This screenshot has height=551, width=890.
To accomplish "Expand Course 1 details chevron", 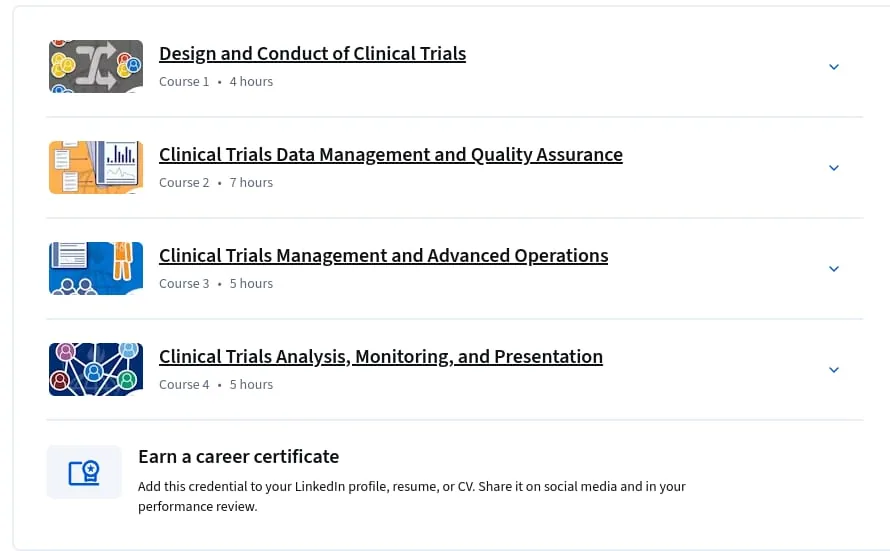I will [x=833, y=67].
